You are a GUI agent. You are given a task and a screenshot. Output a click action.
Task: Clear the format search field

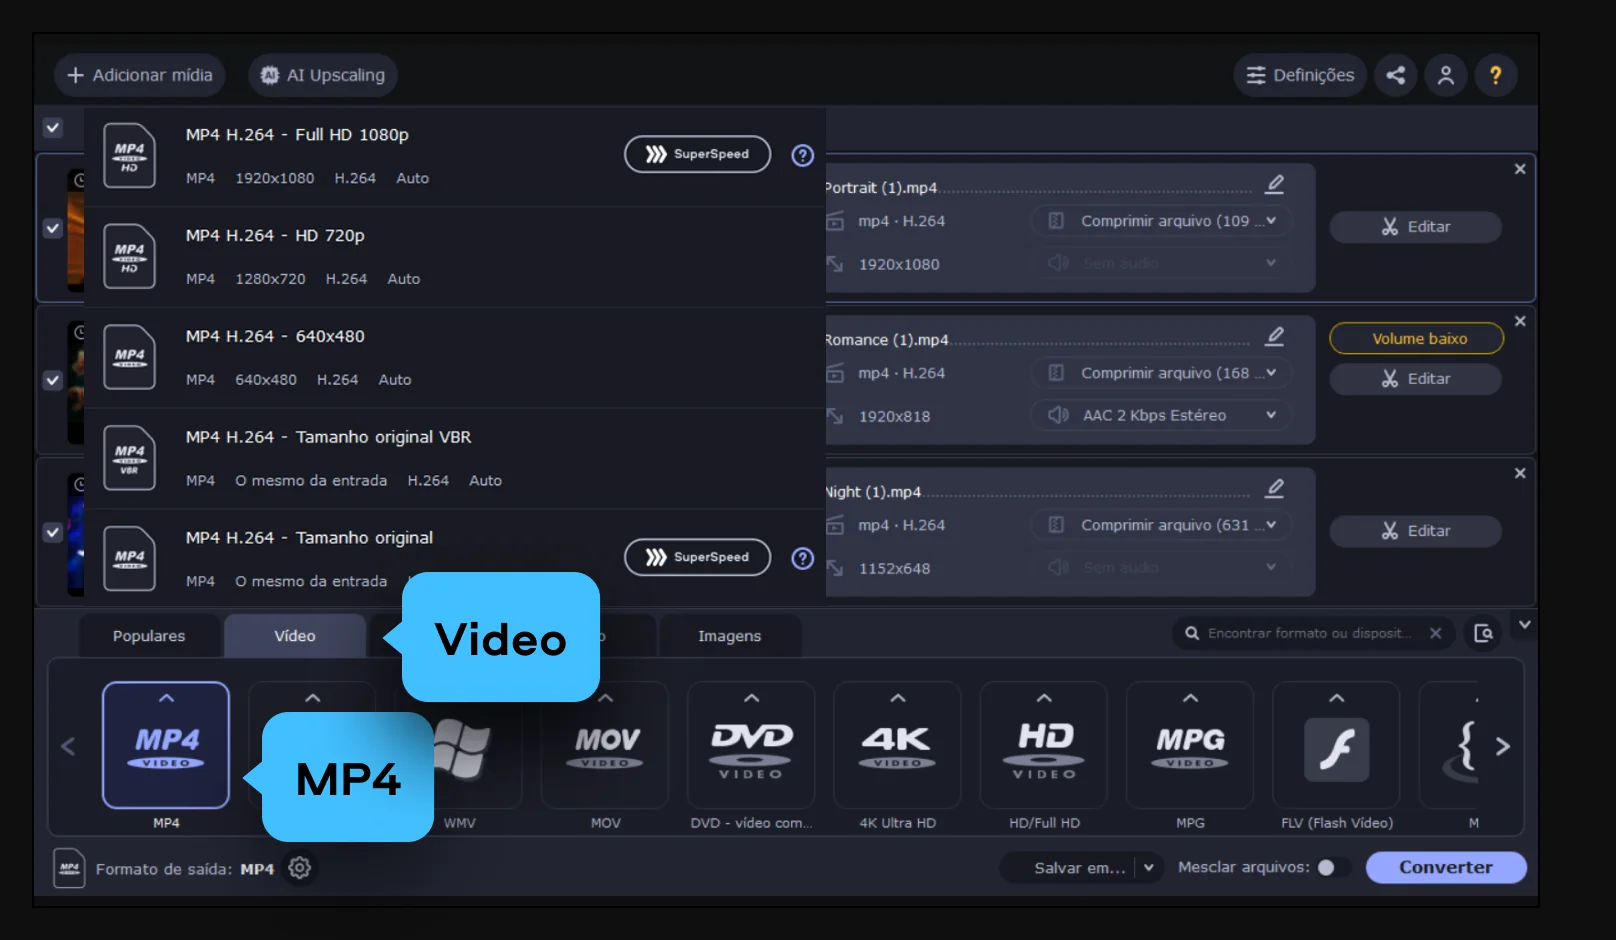(x=1435, y=633)
